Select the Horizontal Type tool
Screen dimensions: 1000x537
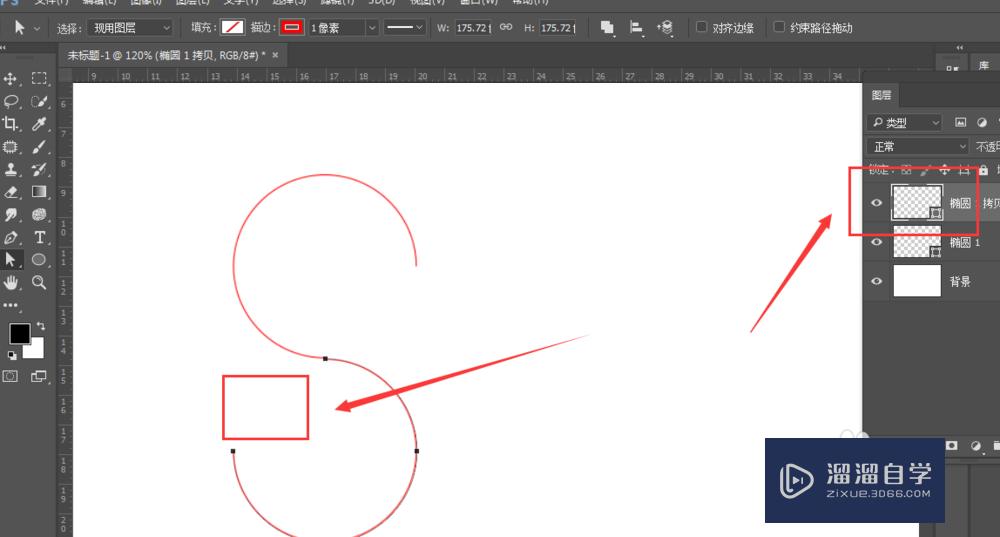click(40, 237)
